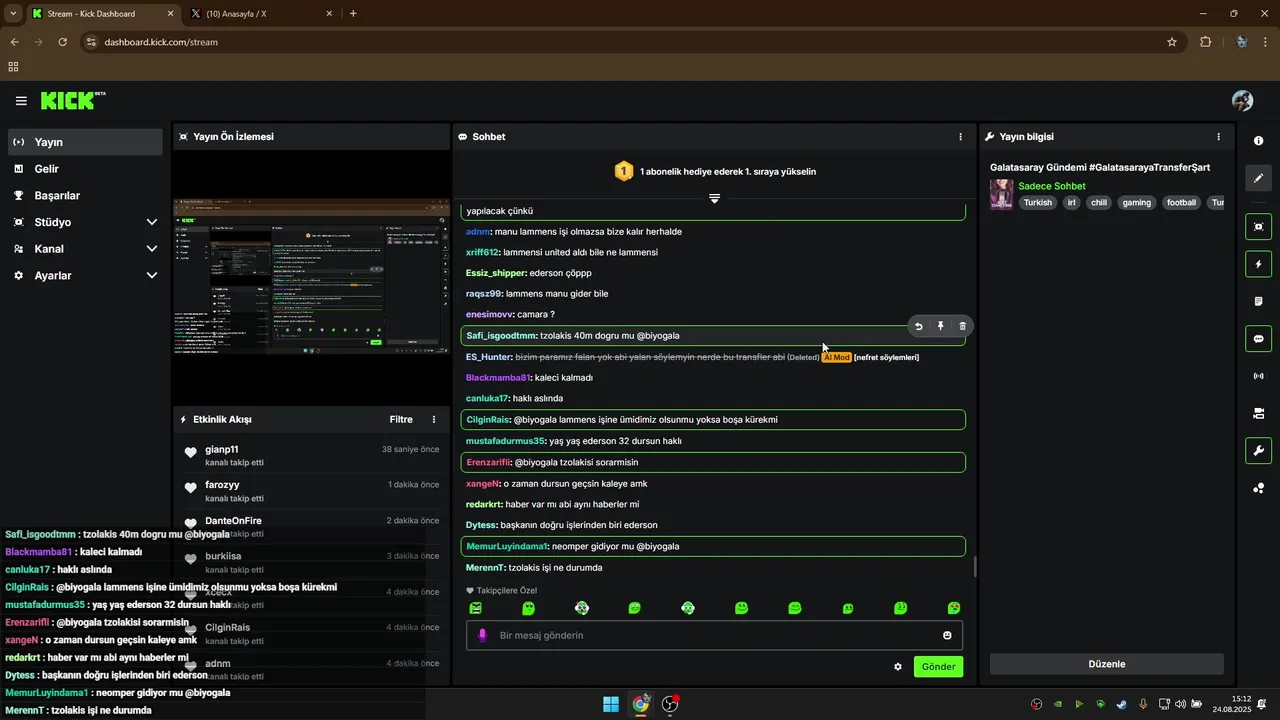The width and height of the screenshot is (1280, 720).
Task: Click the number 1 gift leaderboard badge
Action: click(x=624, y=171)
